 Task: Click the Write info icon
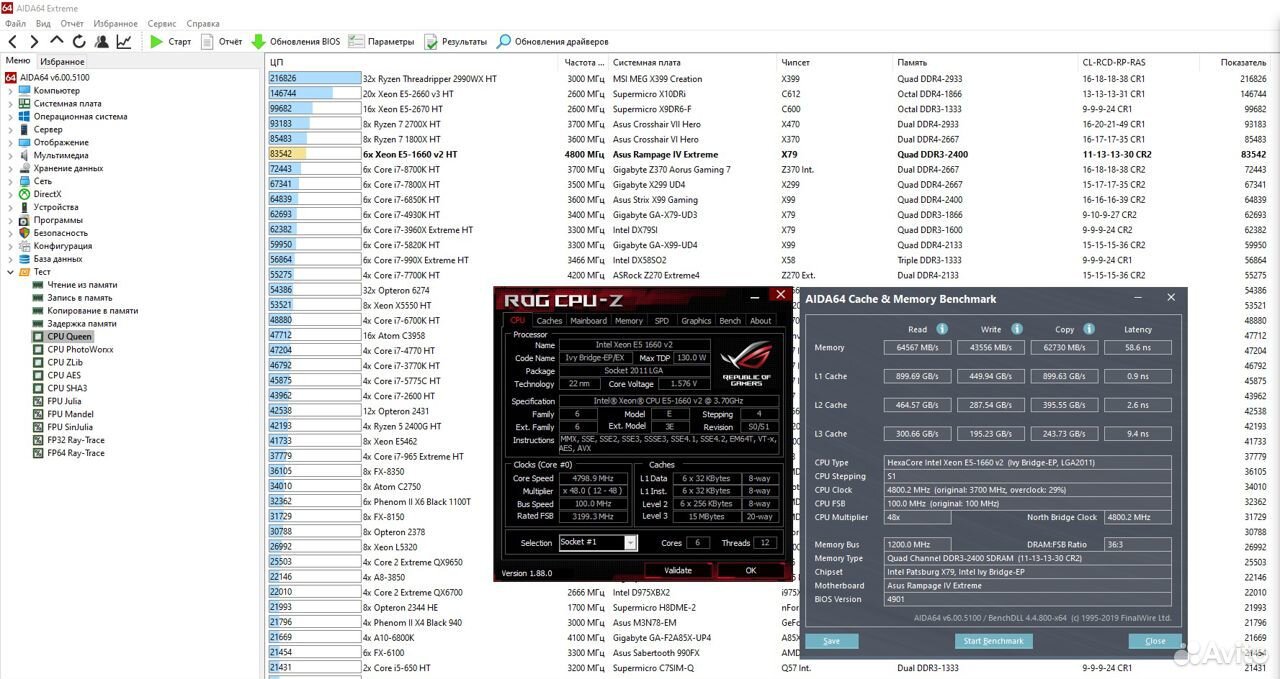1017,329
